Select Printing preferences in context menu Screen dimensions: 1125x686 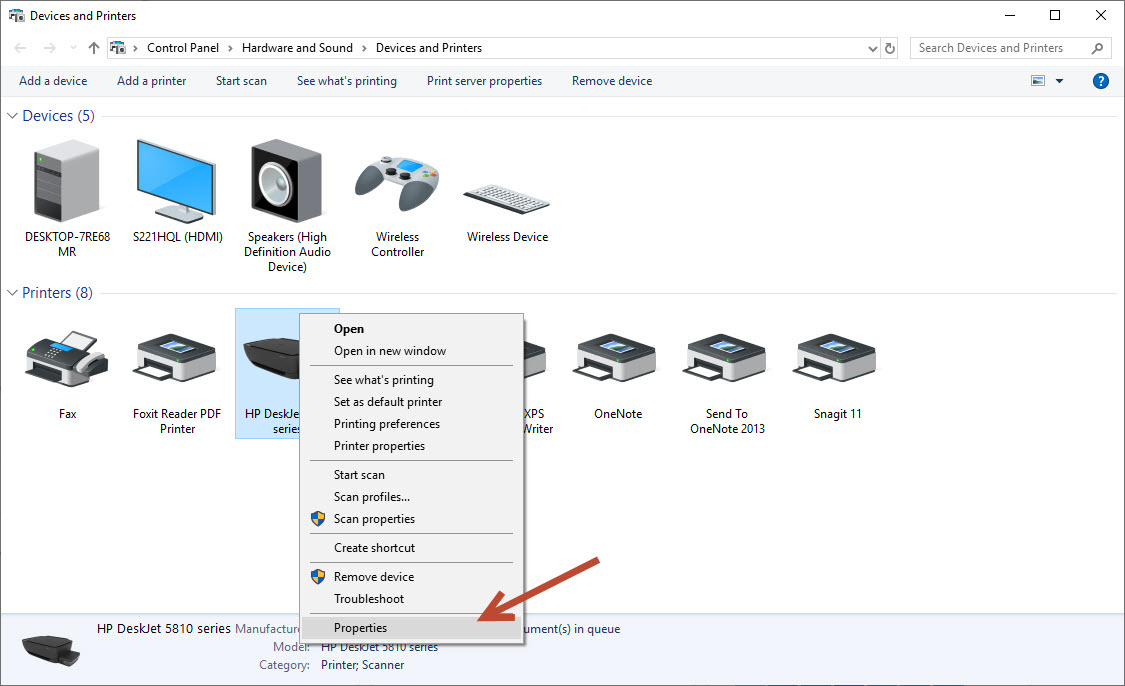click(386, 424)
